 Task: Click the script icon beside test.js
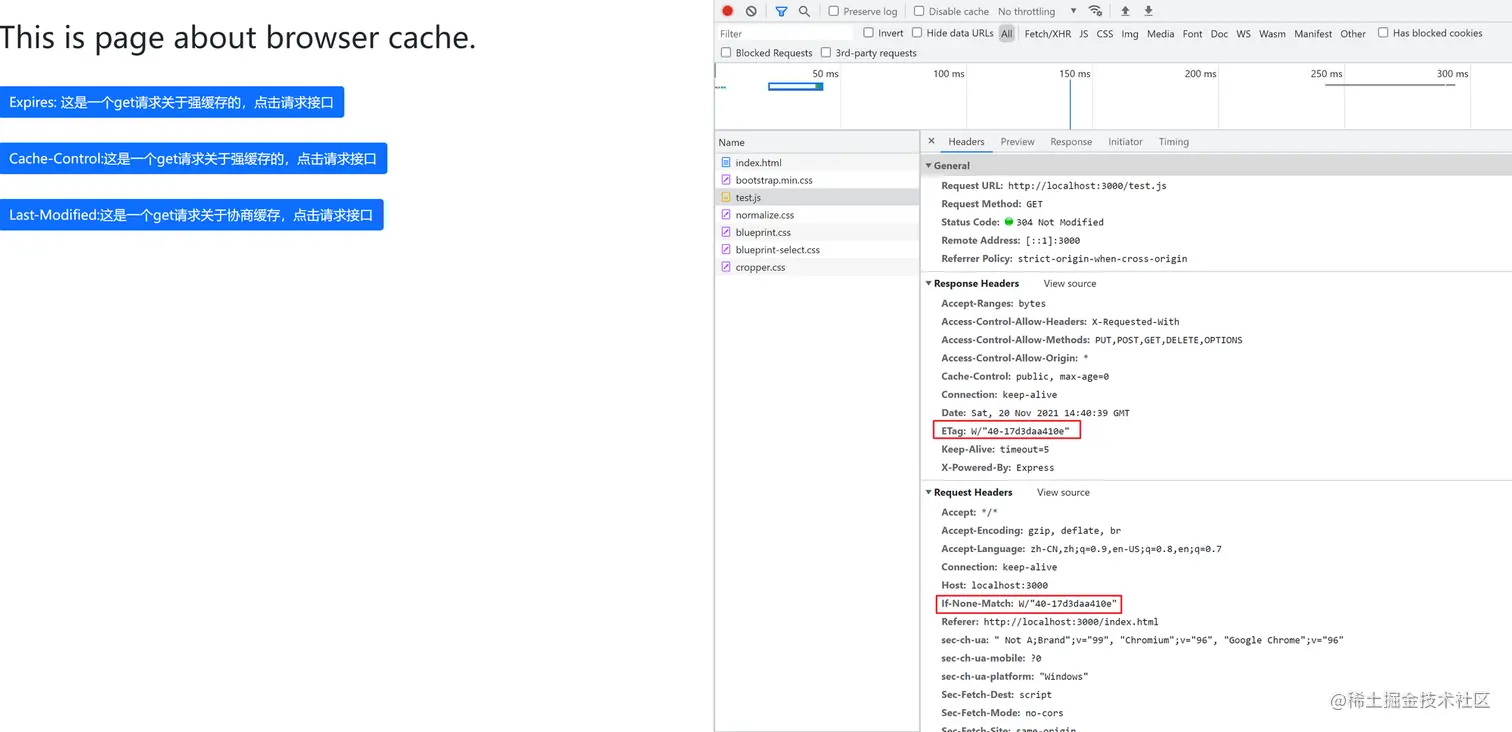click(x=726, y=198)
